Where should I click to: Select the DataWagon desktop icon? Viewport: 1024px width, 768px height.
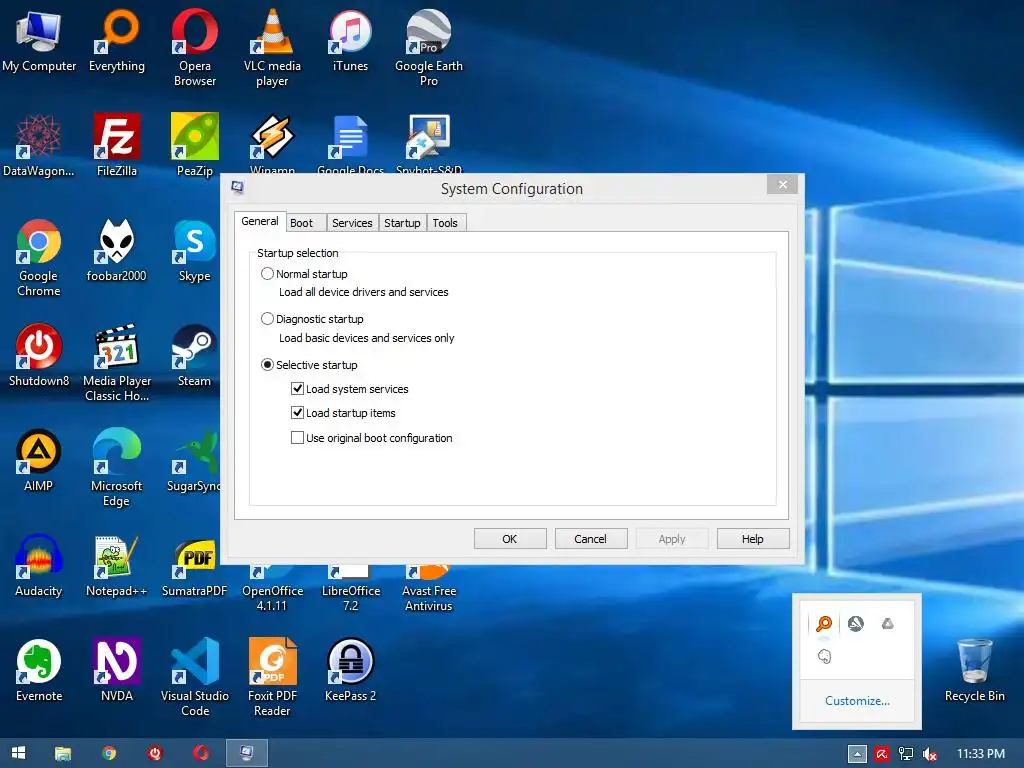[39, 145]
